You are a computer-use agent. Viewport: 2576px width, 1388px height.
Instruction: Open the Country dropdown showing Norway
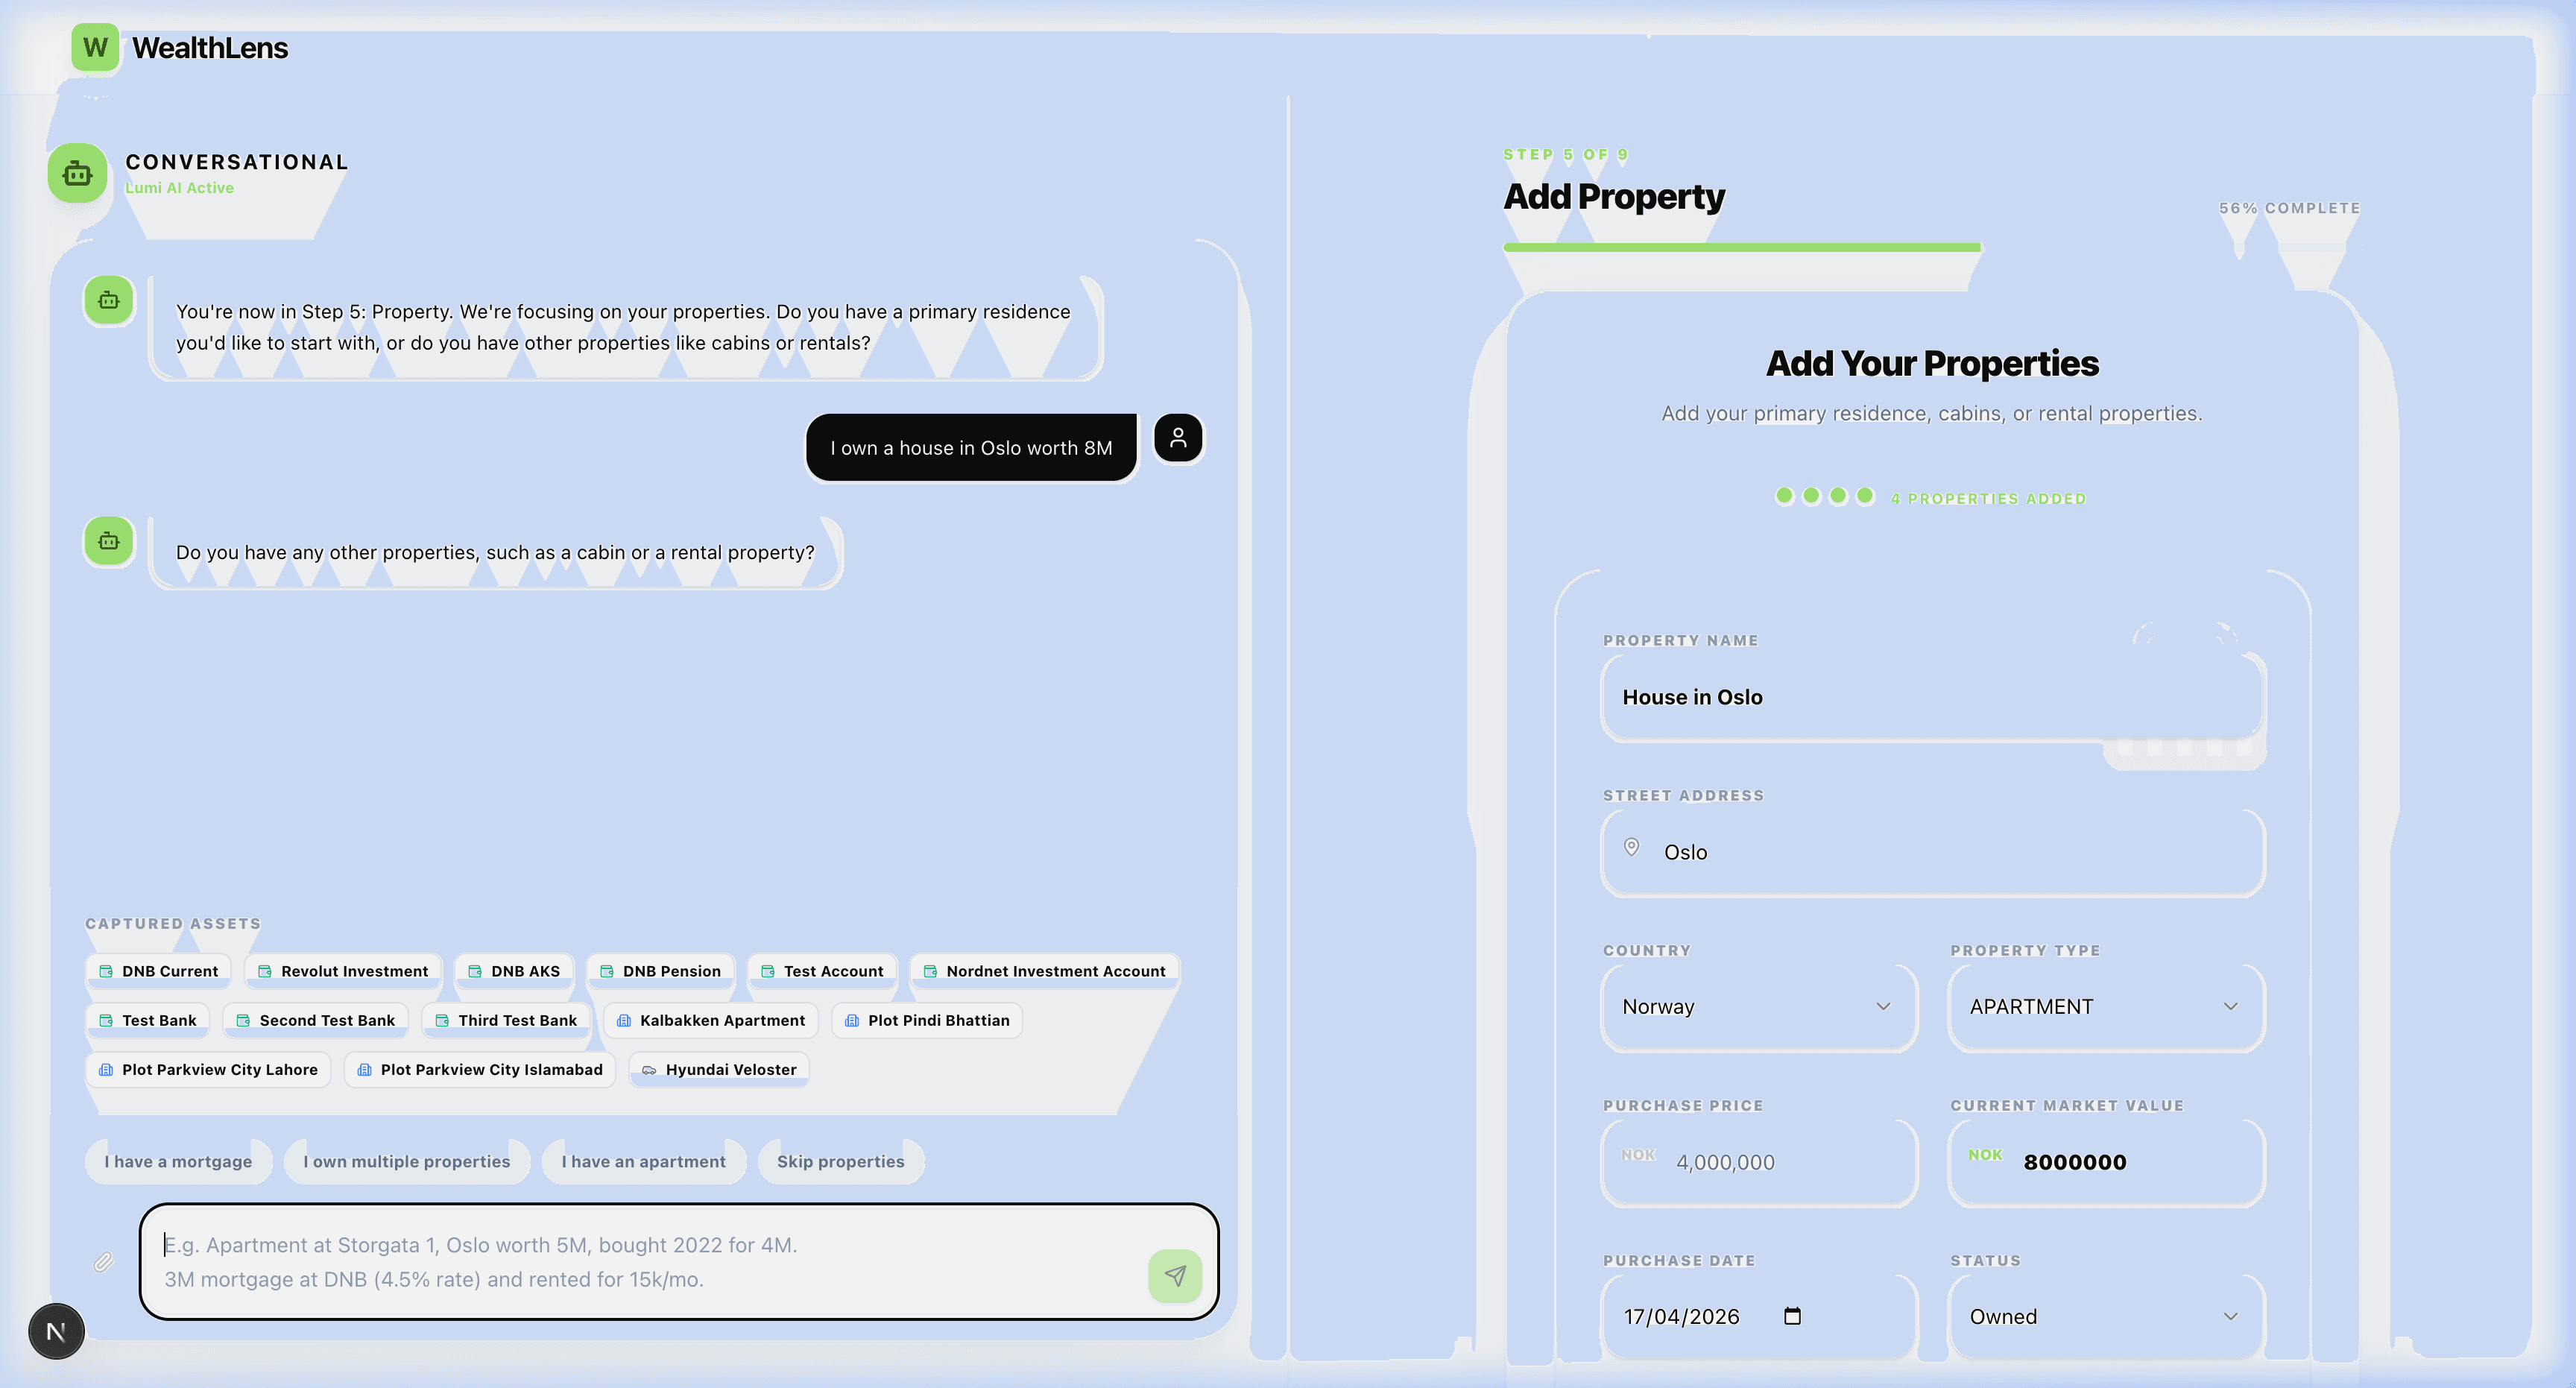[x=1757, y=1007]
